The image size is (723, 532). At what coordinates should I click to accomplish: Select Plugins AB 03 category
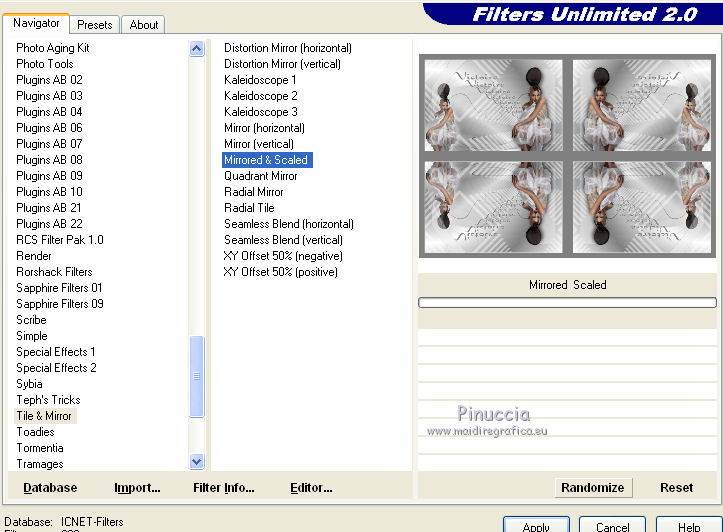click(x=49, y=96)
